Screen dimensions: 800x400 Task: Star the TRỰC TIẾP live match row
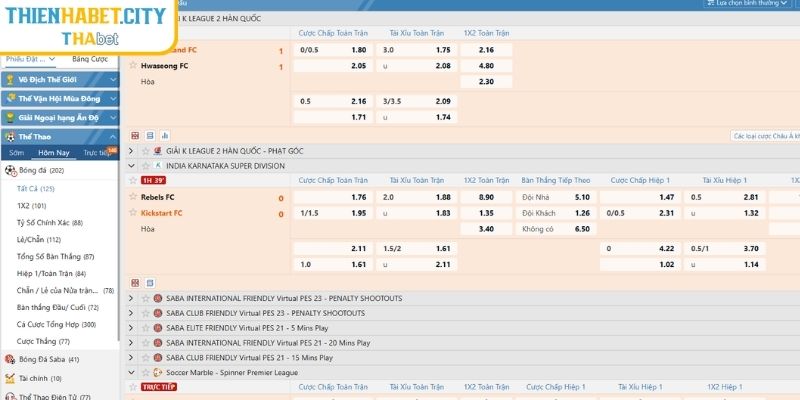tap(133, 387)
